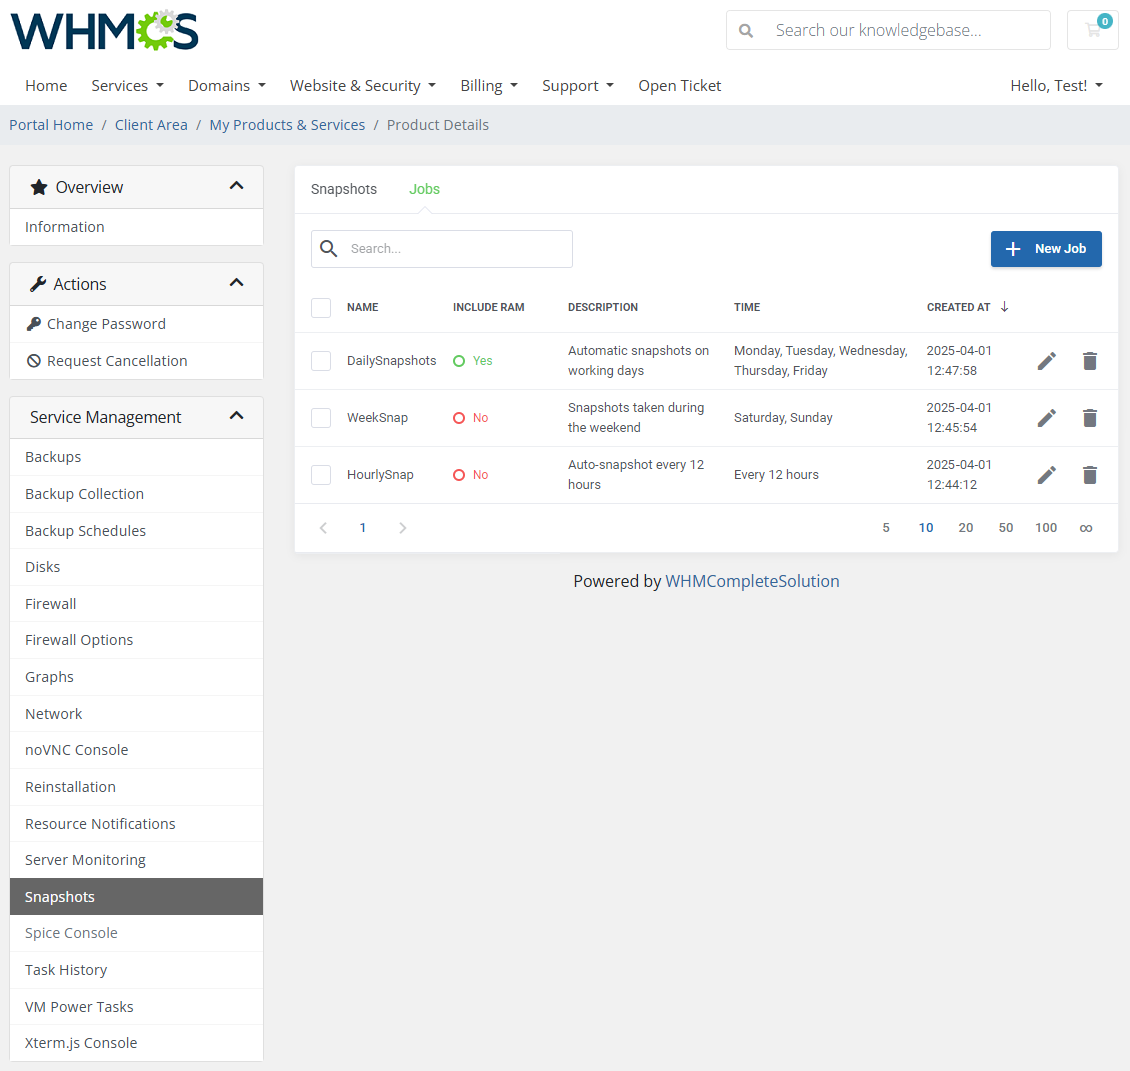The height and width of the screenshot is (1071, 1130).
Task: Edit the HourlySnap job
Action: pyautogui.click(x=1046, y=474)
